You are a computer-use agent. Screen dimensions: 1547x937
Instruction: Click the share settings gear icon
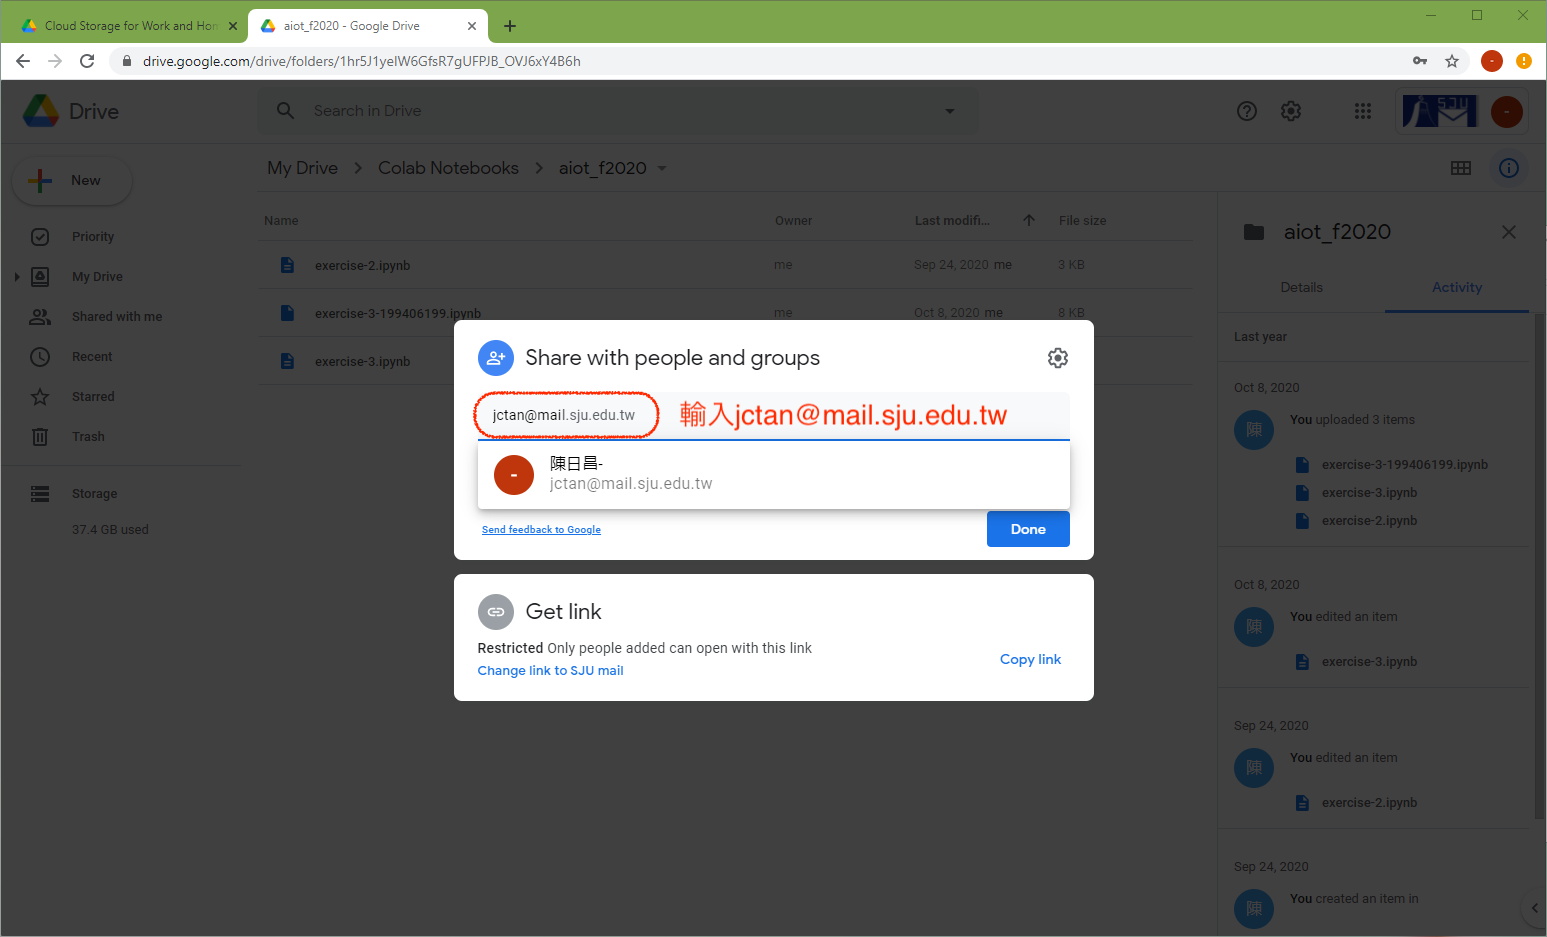coord(1057,358)
